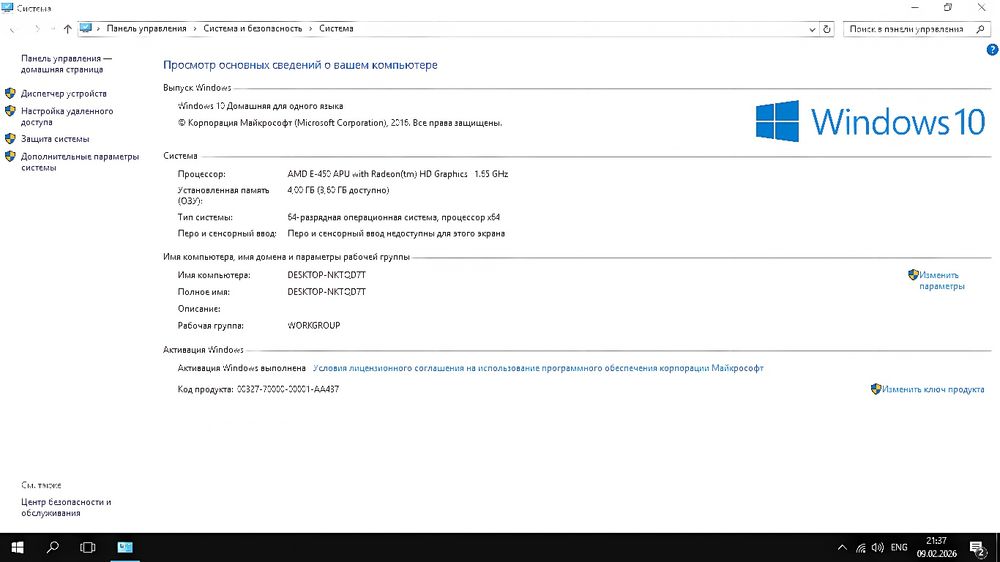The height and width of the screenshot is (562, 1000).
Task: Click Система breadcrumb segment
Action: (x=336, y=29)
